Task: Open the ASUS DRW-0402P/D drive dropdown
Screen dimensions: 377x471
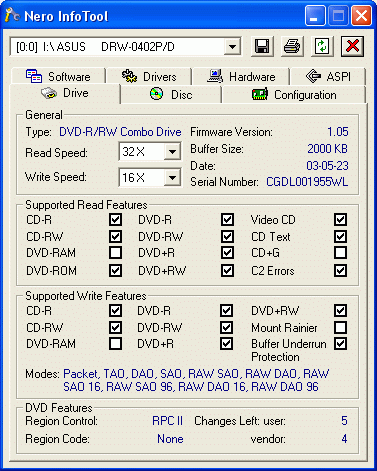Action: tap(232, 47)
